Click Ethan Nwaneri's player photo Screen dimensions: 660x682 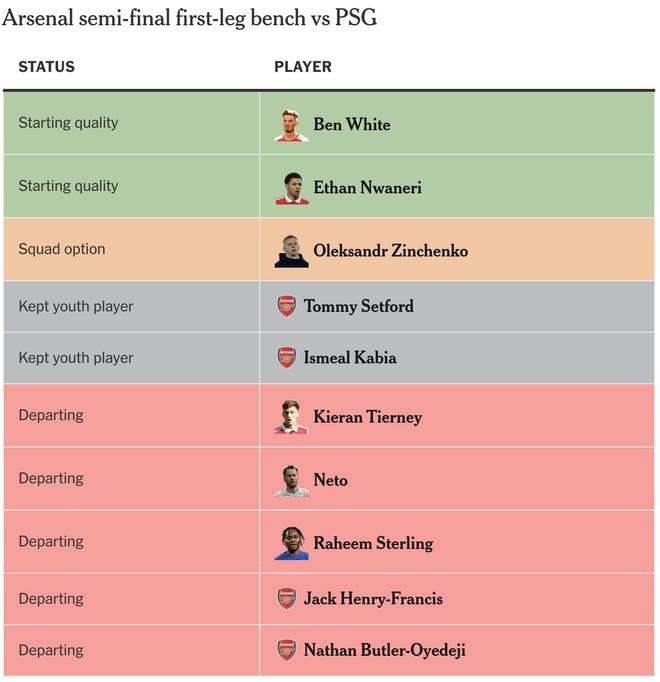[x=291, y=187]
